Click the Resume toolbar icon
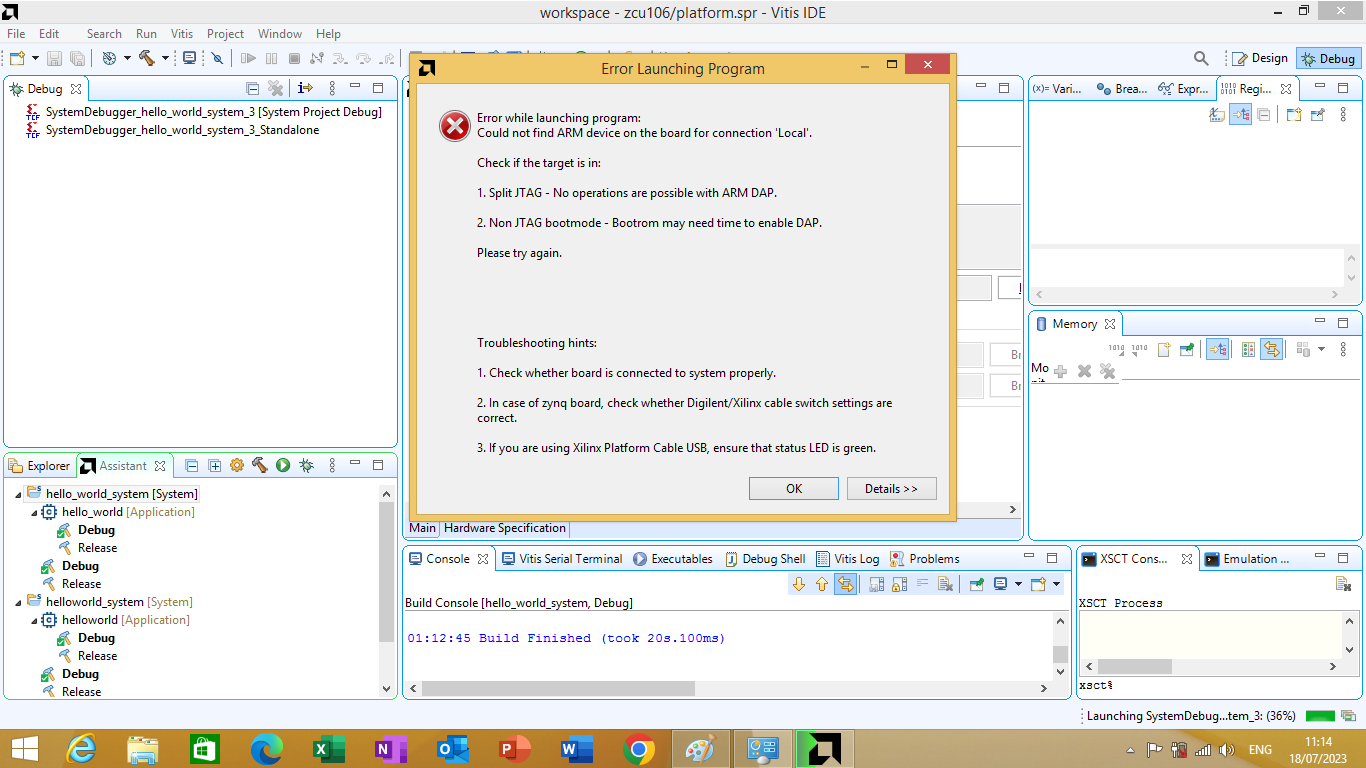 click(x=248, y=59)
